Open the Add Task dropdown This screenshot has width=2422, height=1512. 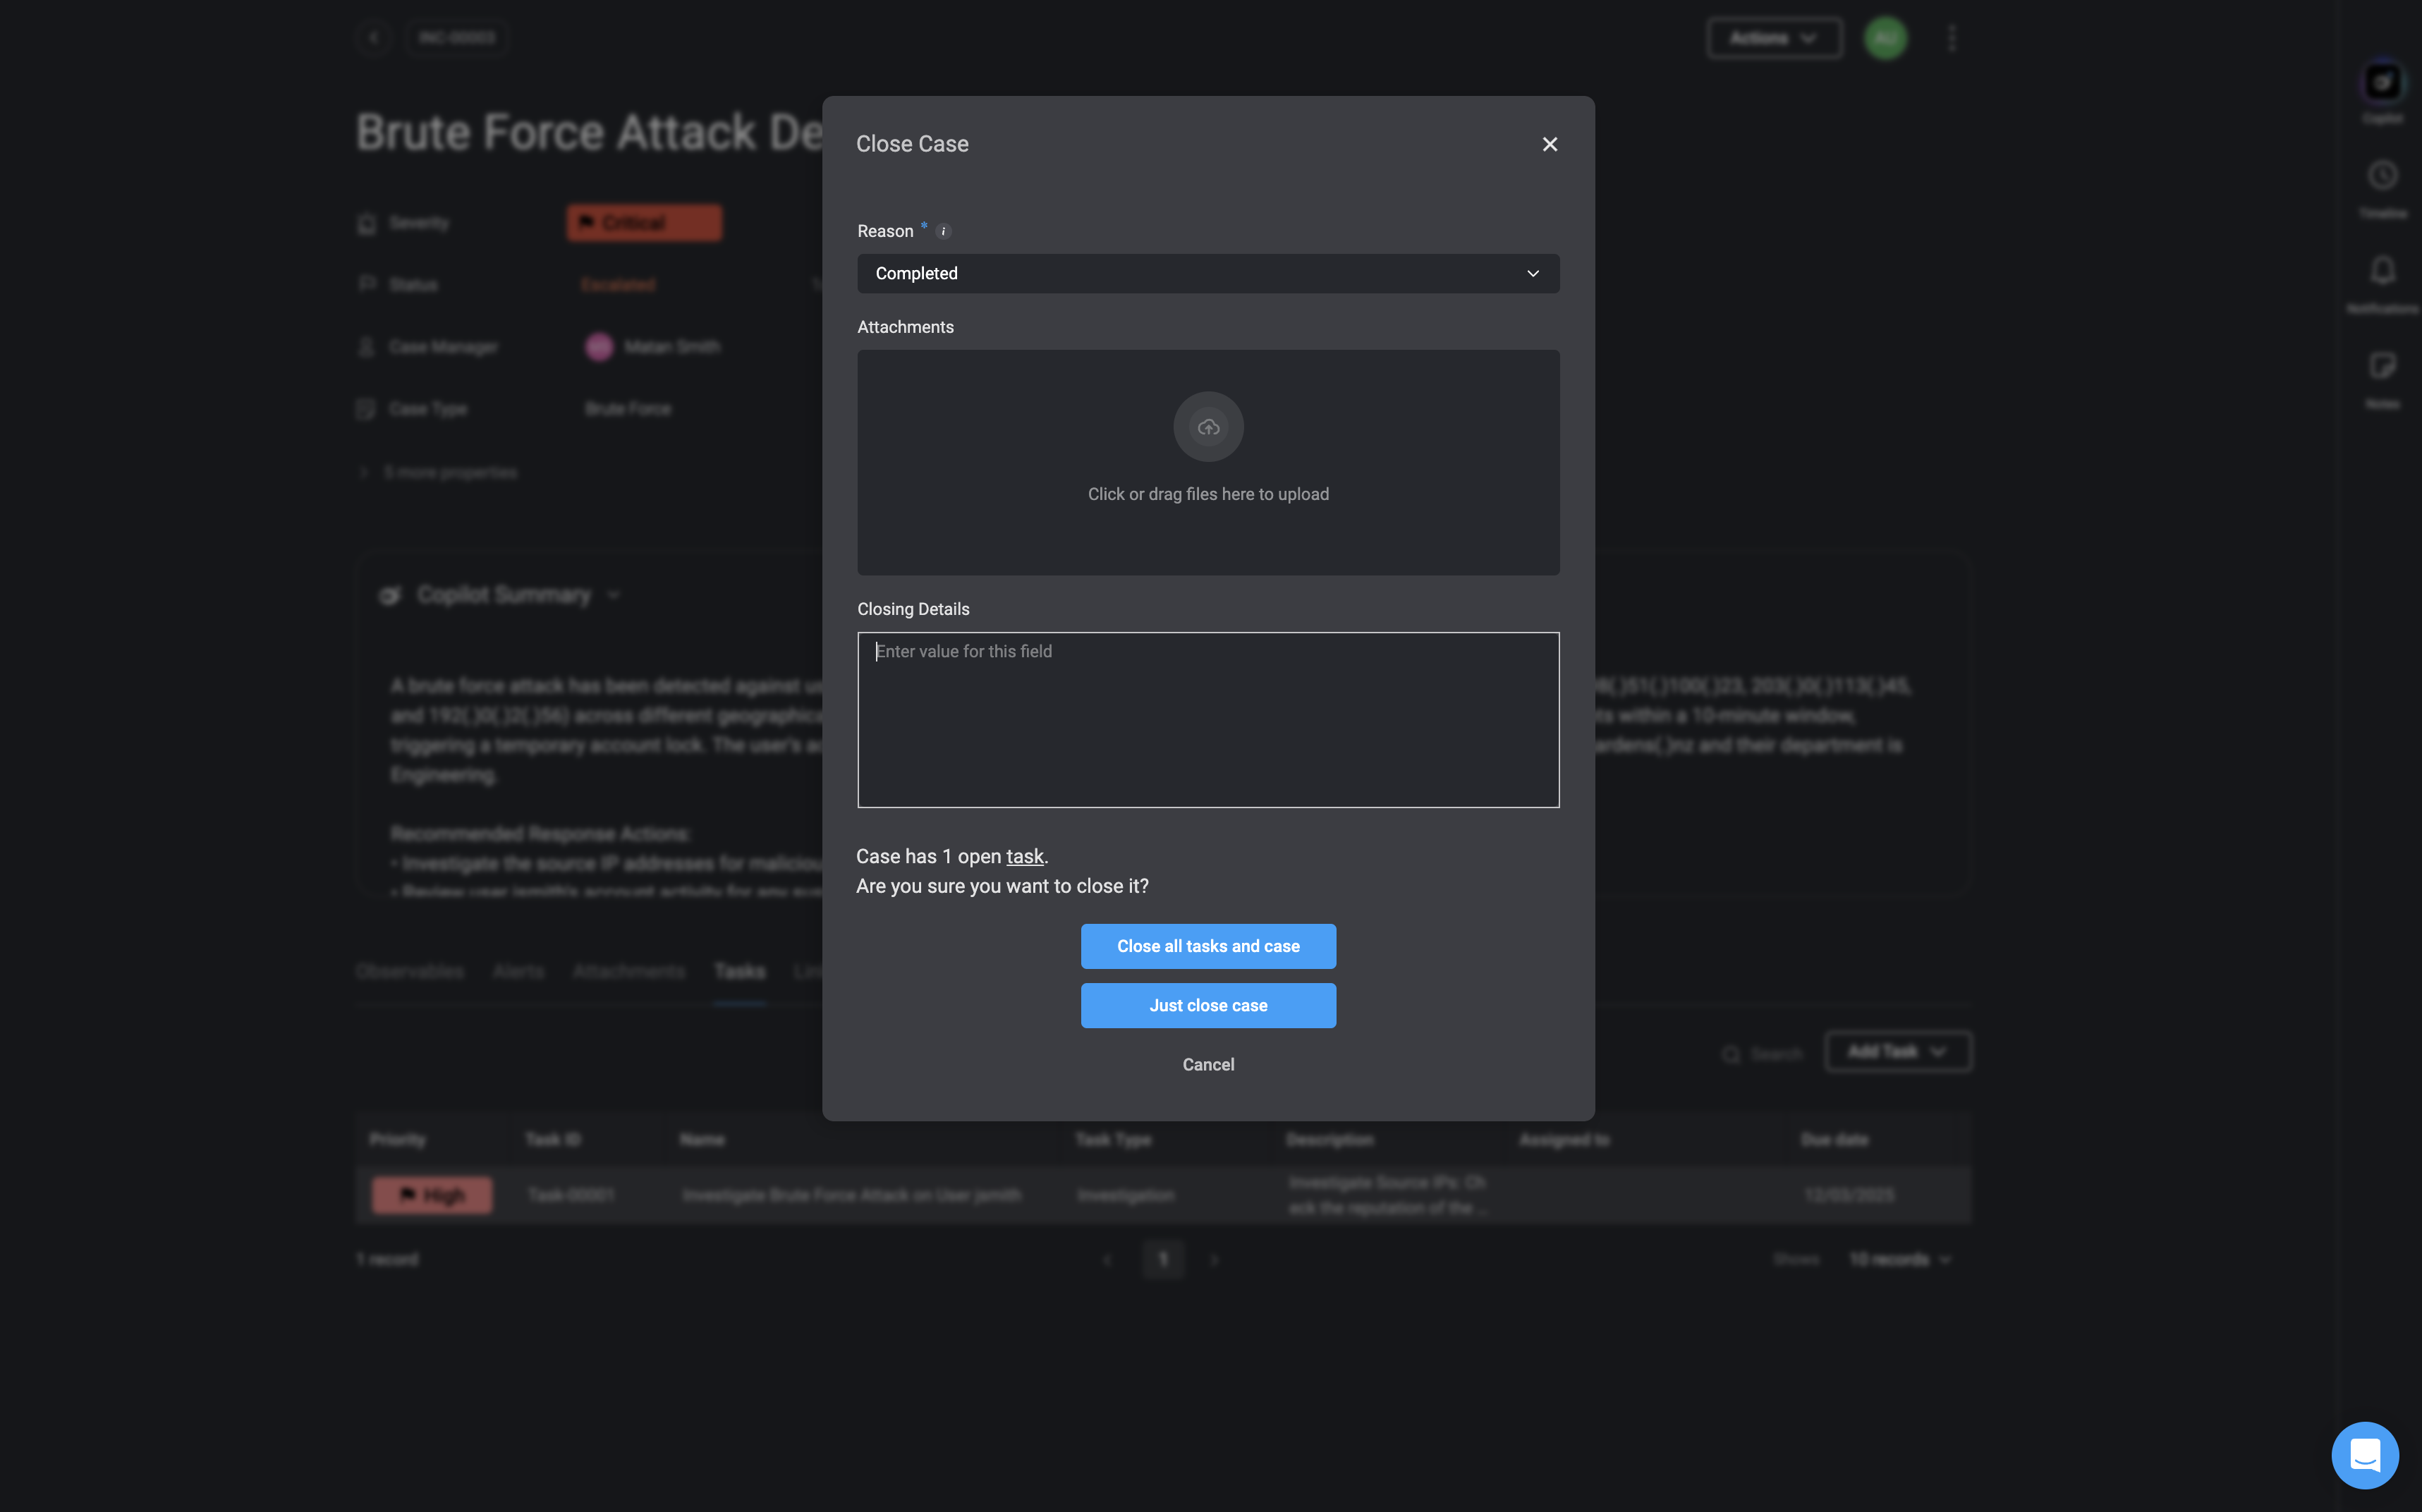tap(1897, 1051)
